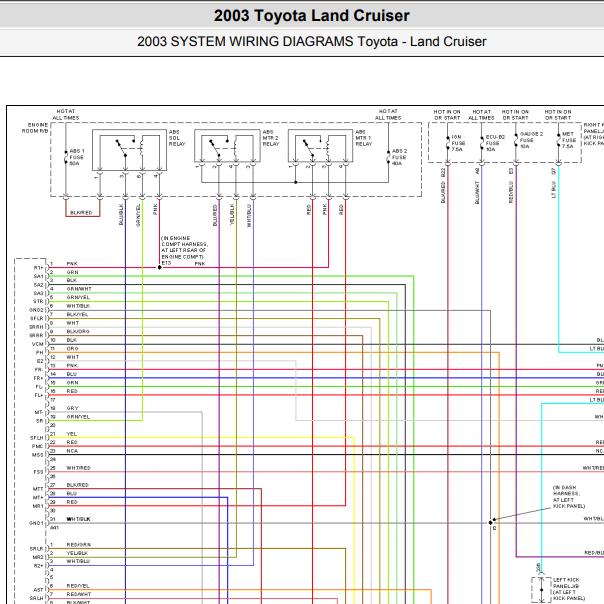Select the 'VCM' terminal label
The image size is (604, 604).
(x=38, y=344)
